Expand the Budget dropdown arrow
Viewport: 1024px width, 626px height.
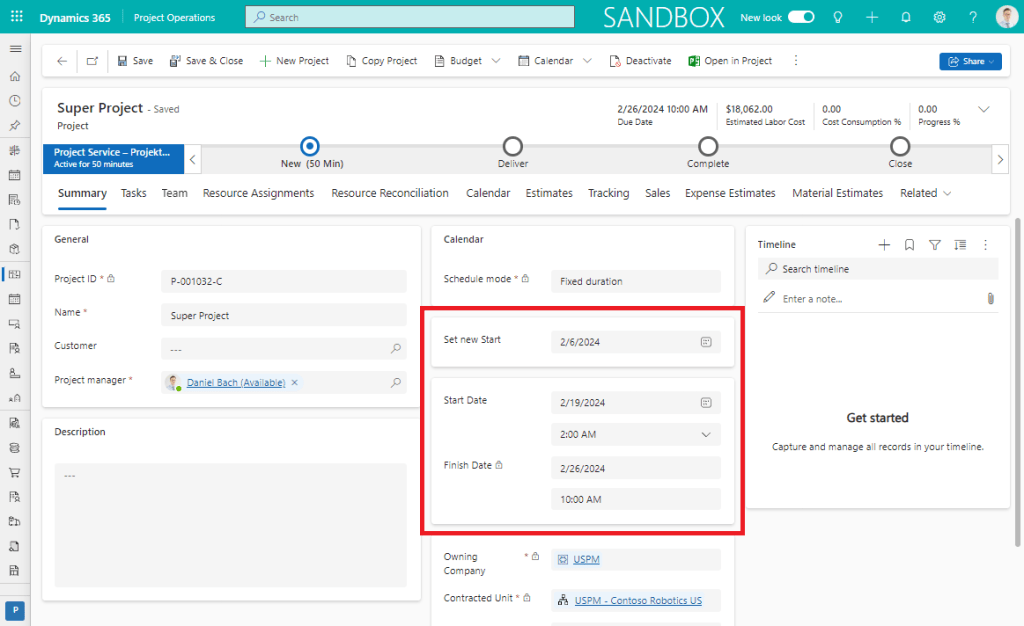(495, 61)
